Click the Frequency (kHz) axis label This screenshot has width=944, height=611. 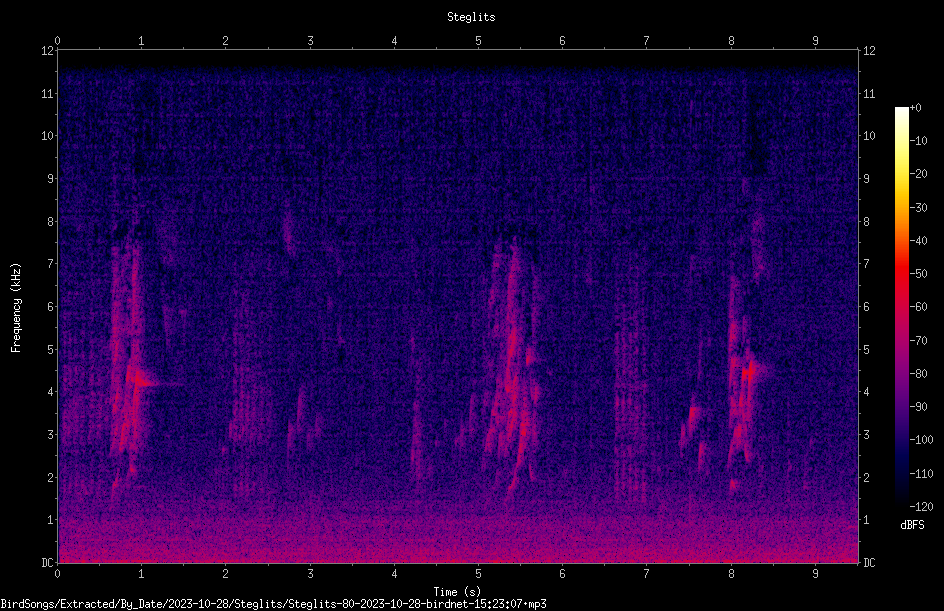point(16,308)
